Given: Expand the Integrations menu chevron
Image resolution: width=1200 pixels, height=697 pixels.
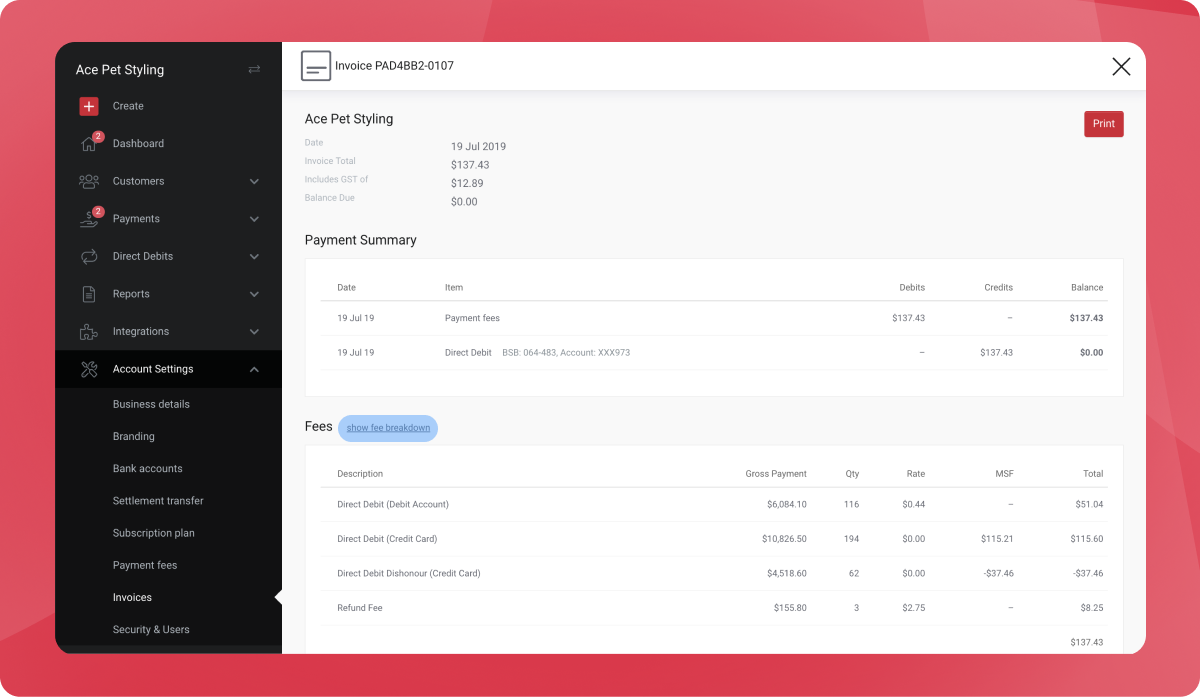Looking at the screenshot, I should pos(254,332).
